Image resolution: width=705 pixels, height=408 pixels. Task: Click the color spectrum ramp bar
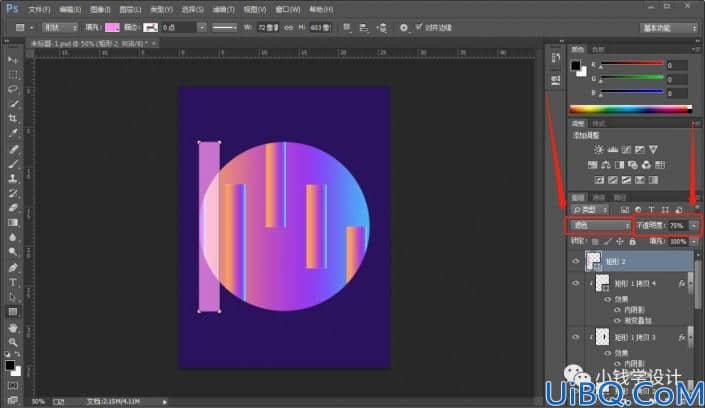(630, 109)
